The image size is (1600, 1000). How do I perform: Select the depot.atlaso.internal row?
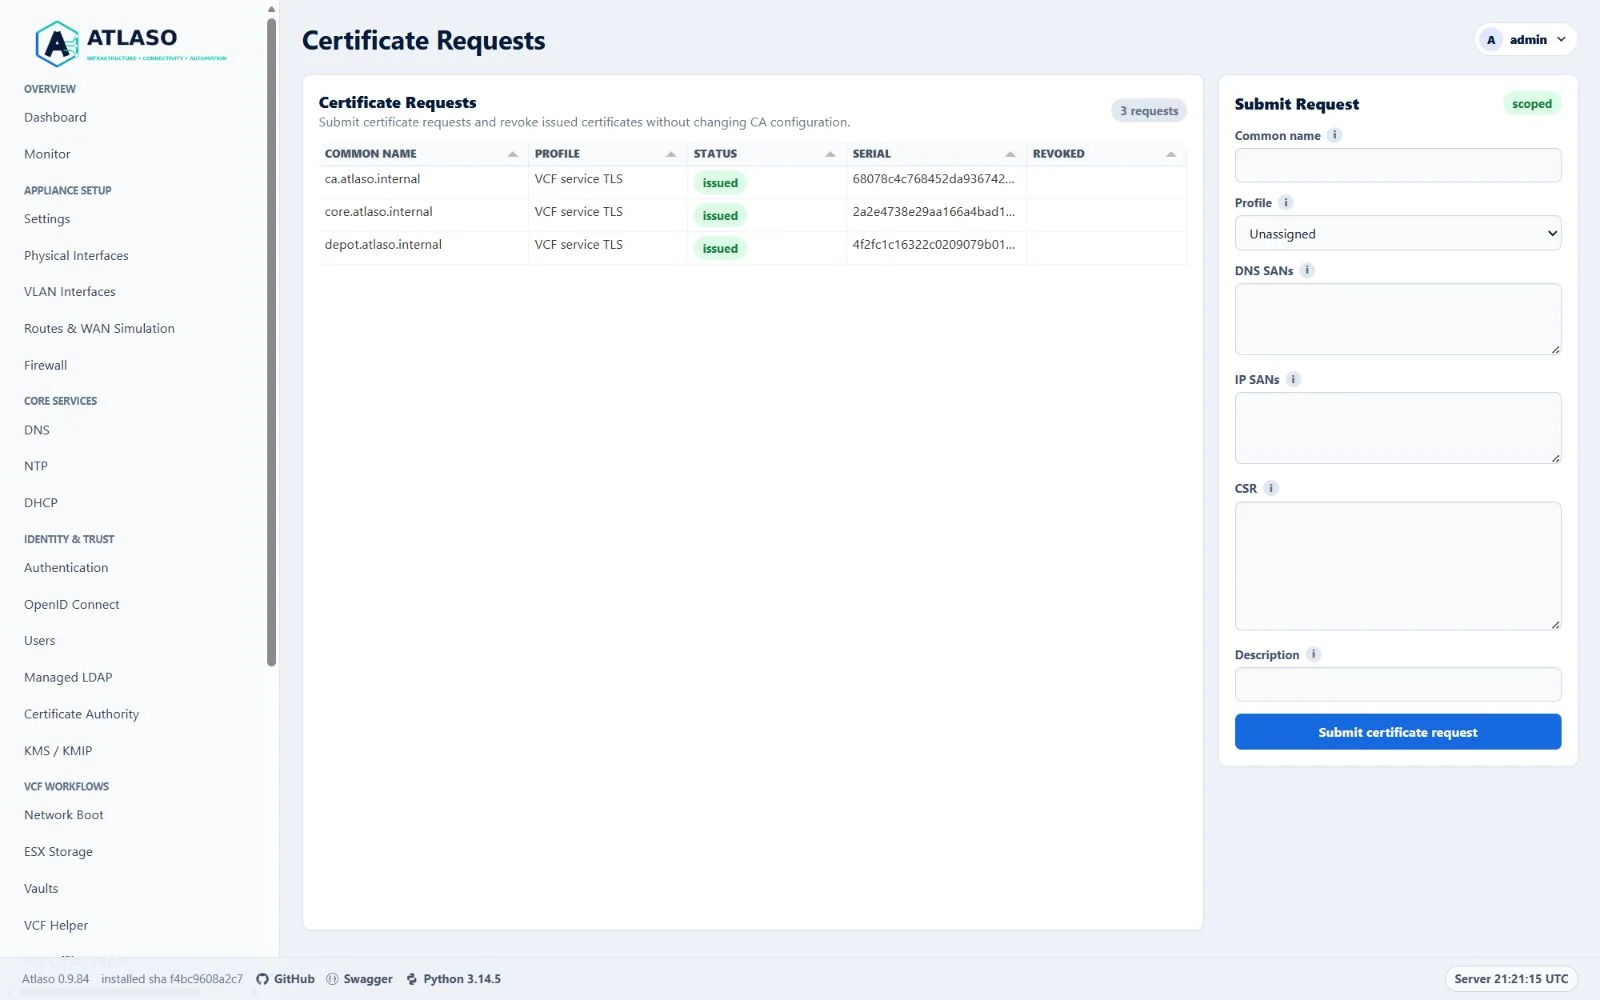tap(752, 248)
